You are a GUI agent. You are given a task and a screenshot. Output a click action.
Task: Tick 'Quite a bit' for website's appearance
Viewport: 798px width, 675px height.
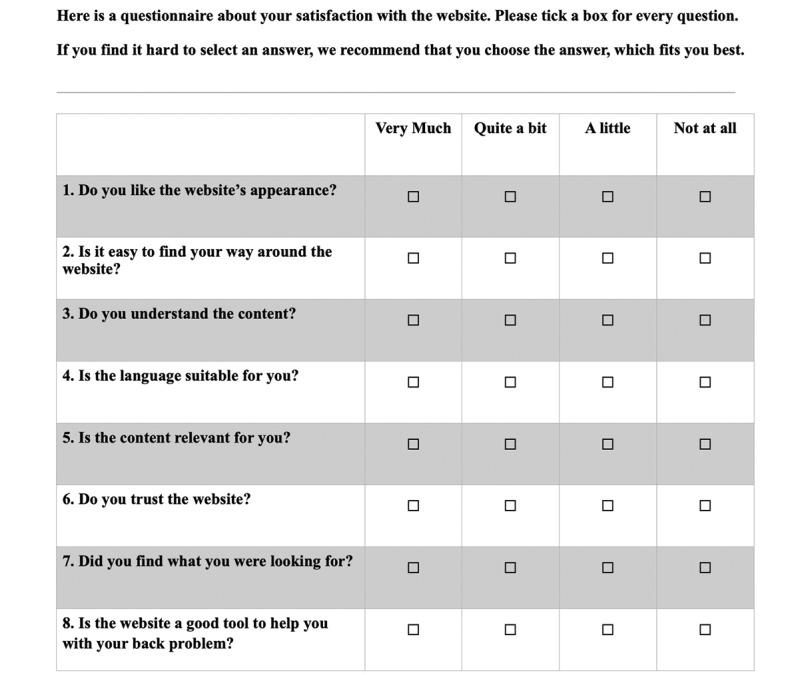point(510,197)
